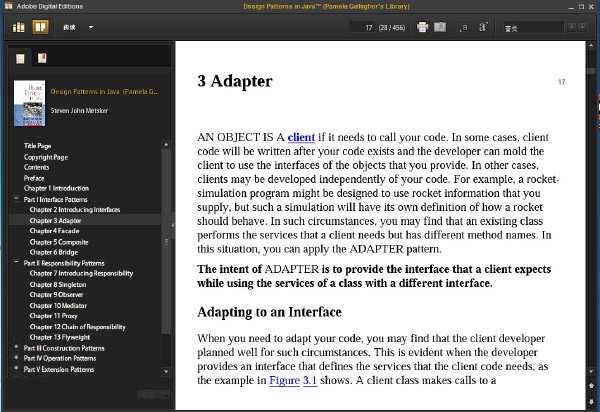
Task: Go to previous page arrow at bottom right
Action: [x=591, y=386]
